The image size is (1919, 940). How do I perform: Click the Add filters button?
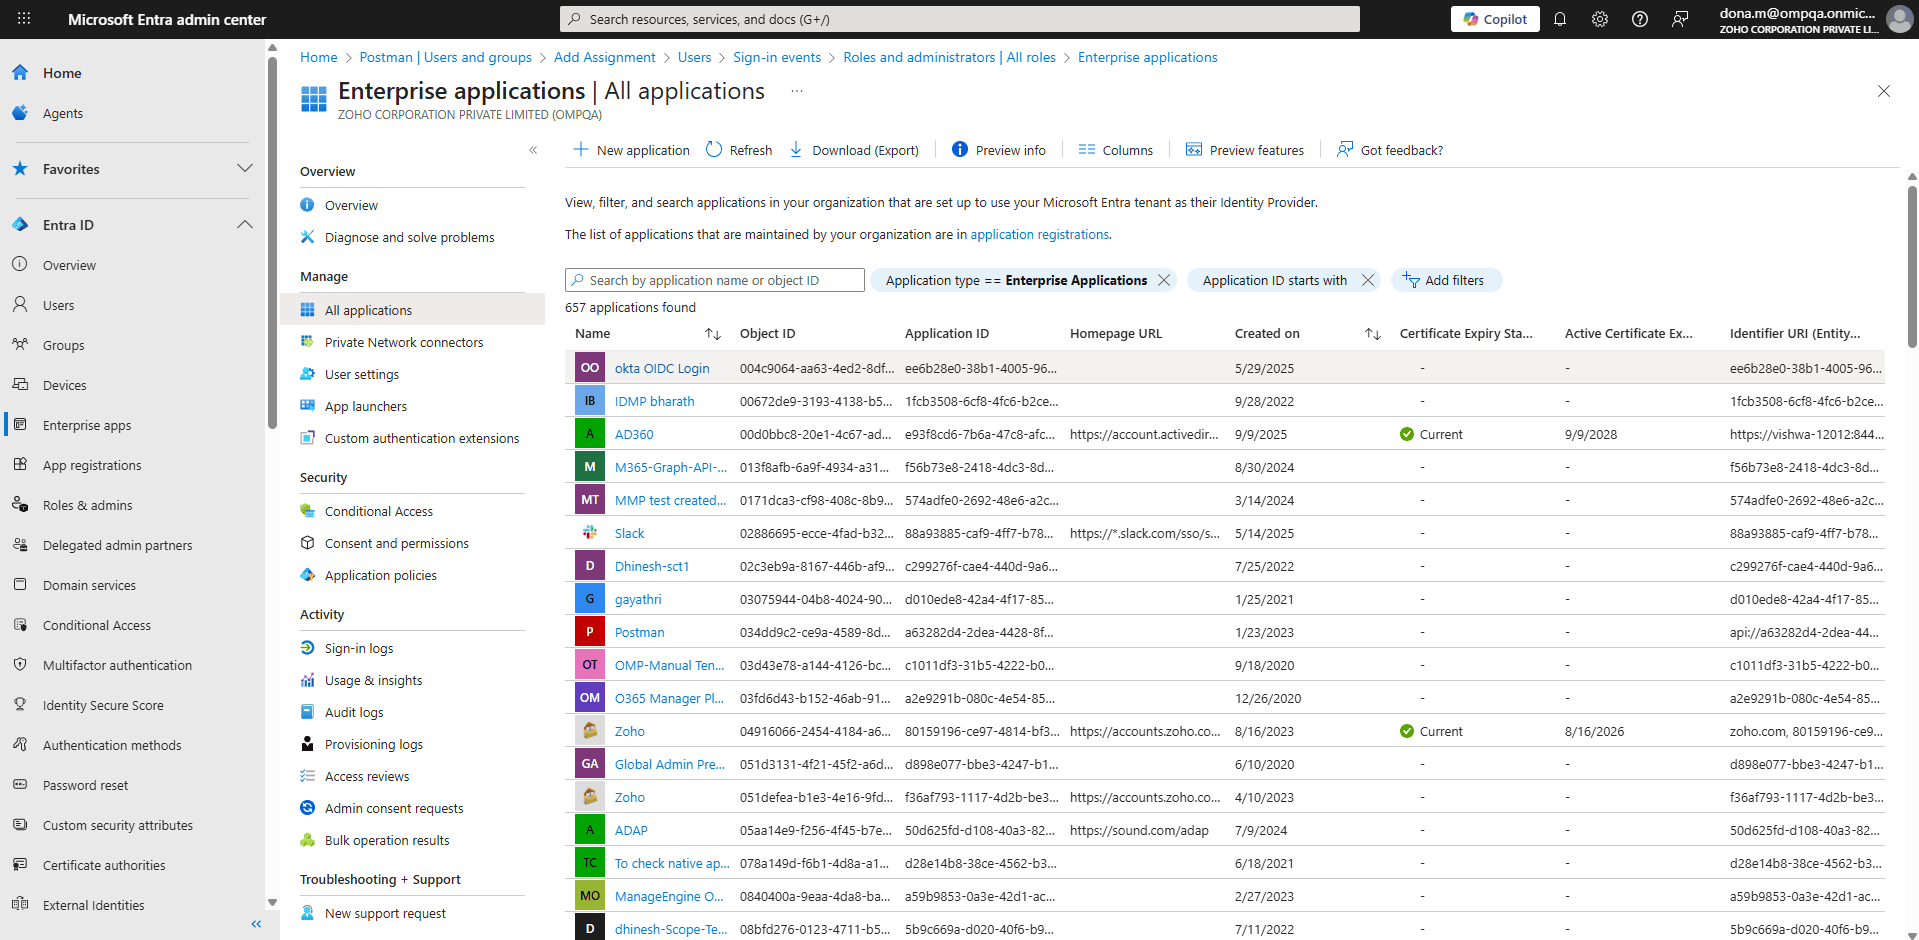1446,280
